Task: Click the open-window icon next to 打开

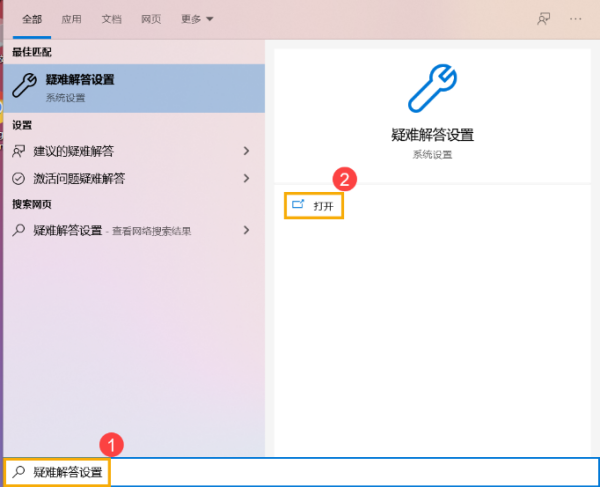Action: 298,204
